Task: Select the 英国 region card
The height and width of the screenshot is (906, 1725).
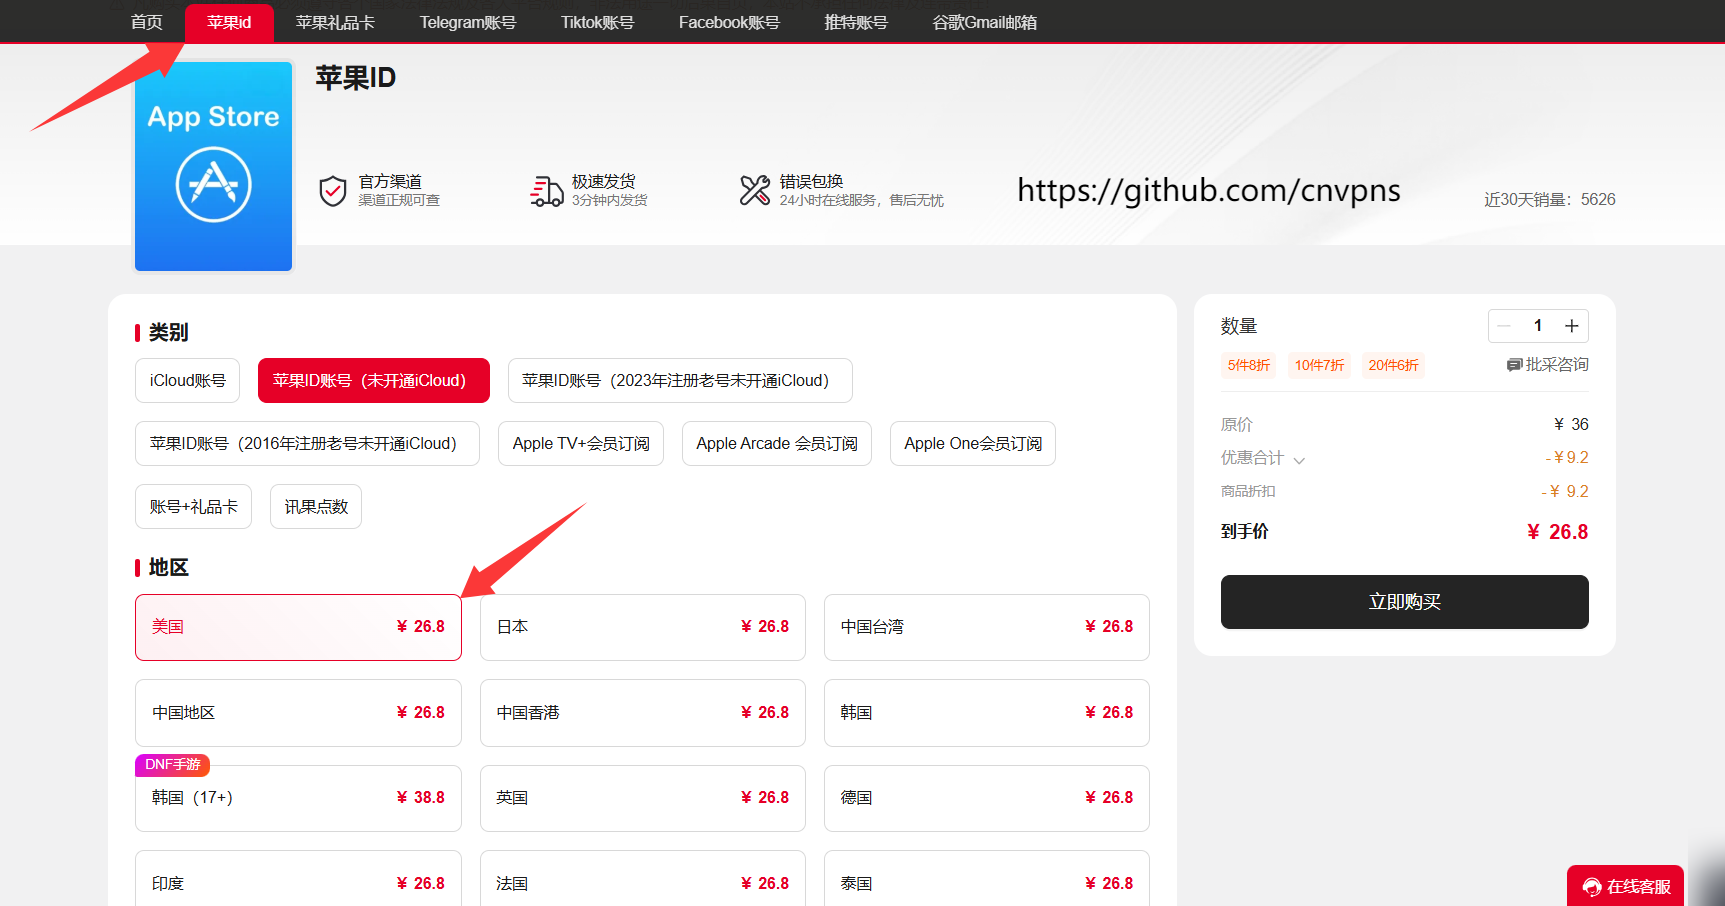Action: pos(643,798)
